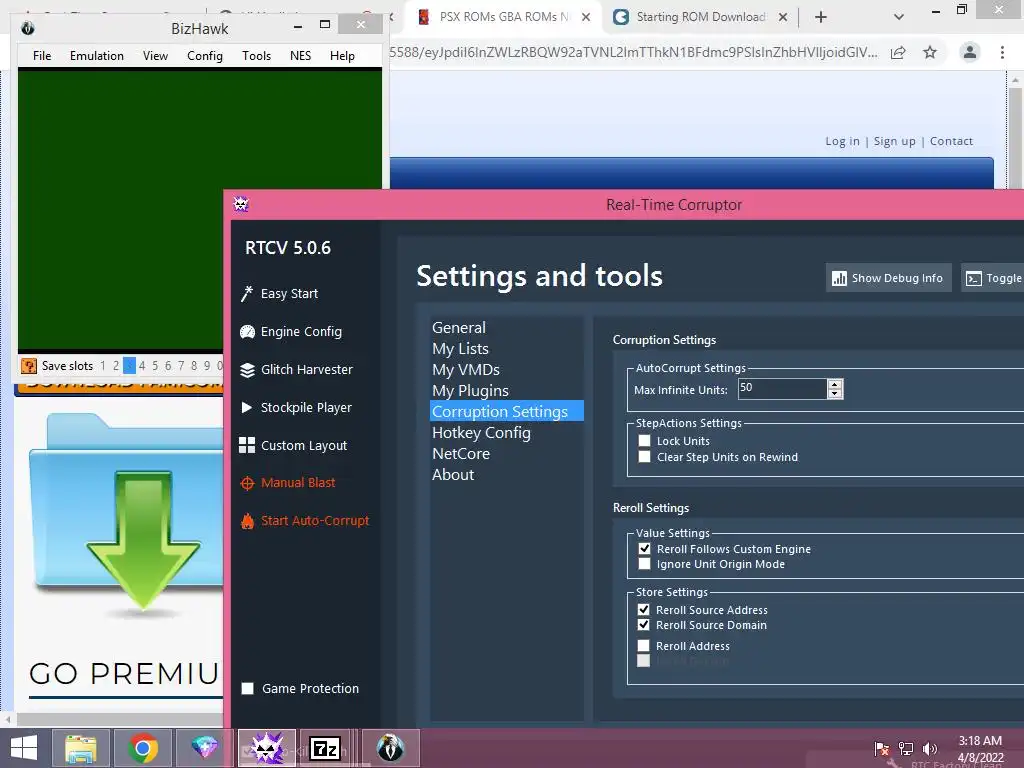Viewport: 1024px width, 768px height.
Task: Click the Stockpile Player play icon
Action: coord(247,408)
